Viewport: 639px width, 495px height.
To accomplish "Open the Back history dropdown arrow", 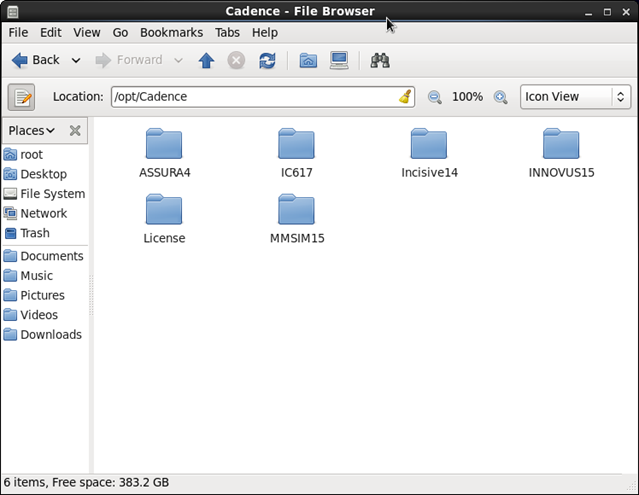I will click(x=76, y=61).
